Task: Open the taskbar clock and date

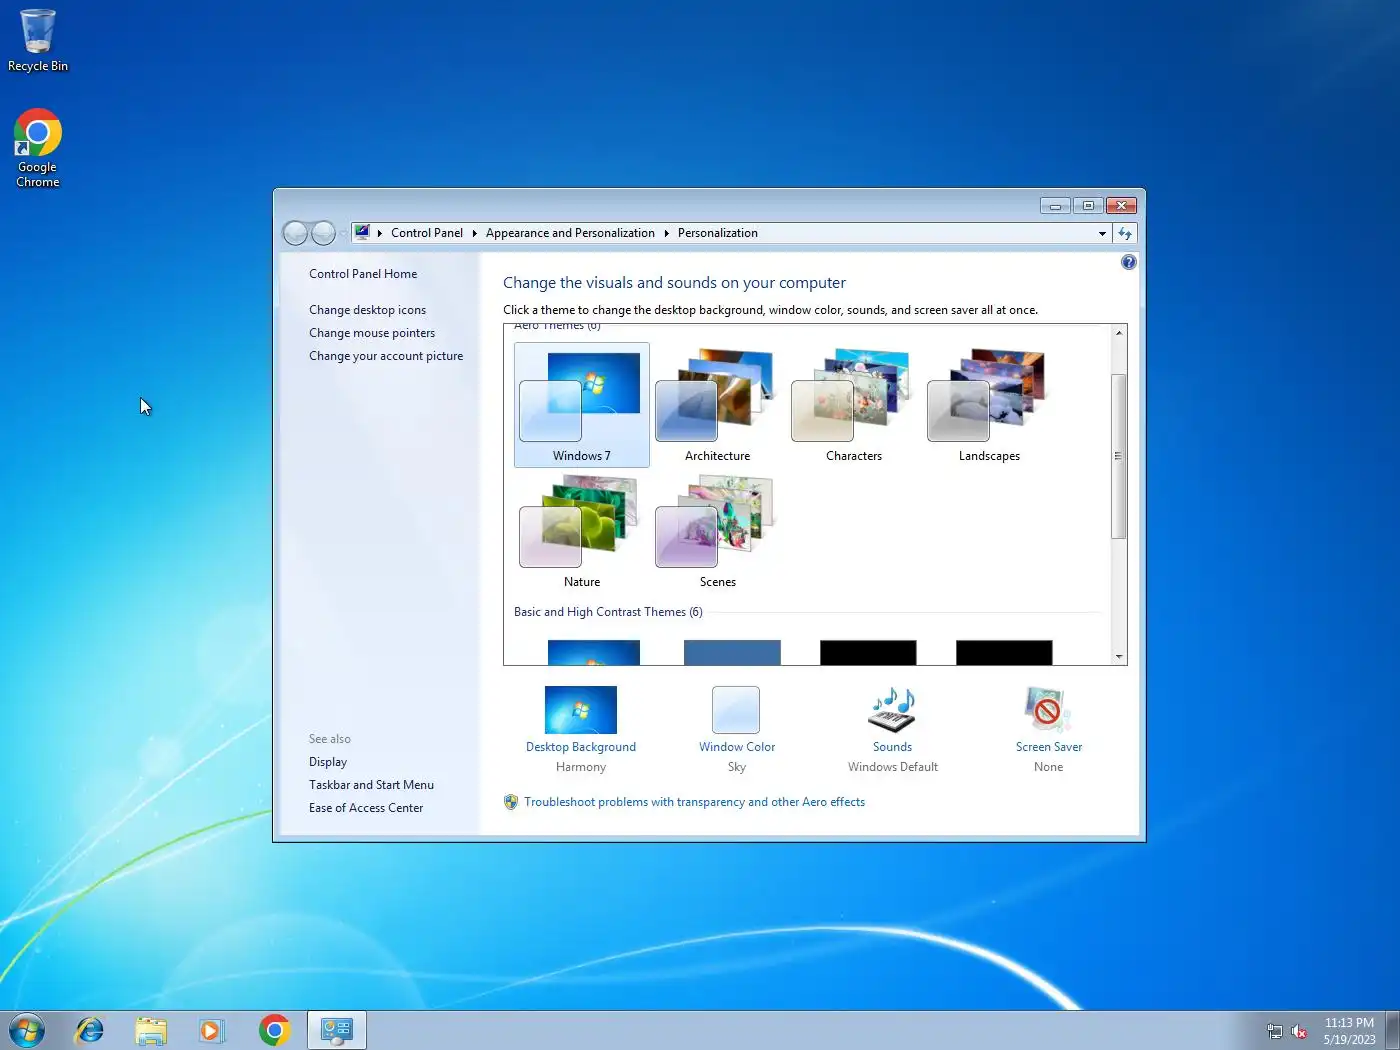Action: [x=1349, y=1031]
